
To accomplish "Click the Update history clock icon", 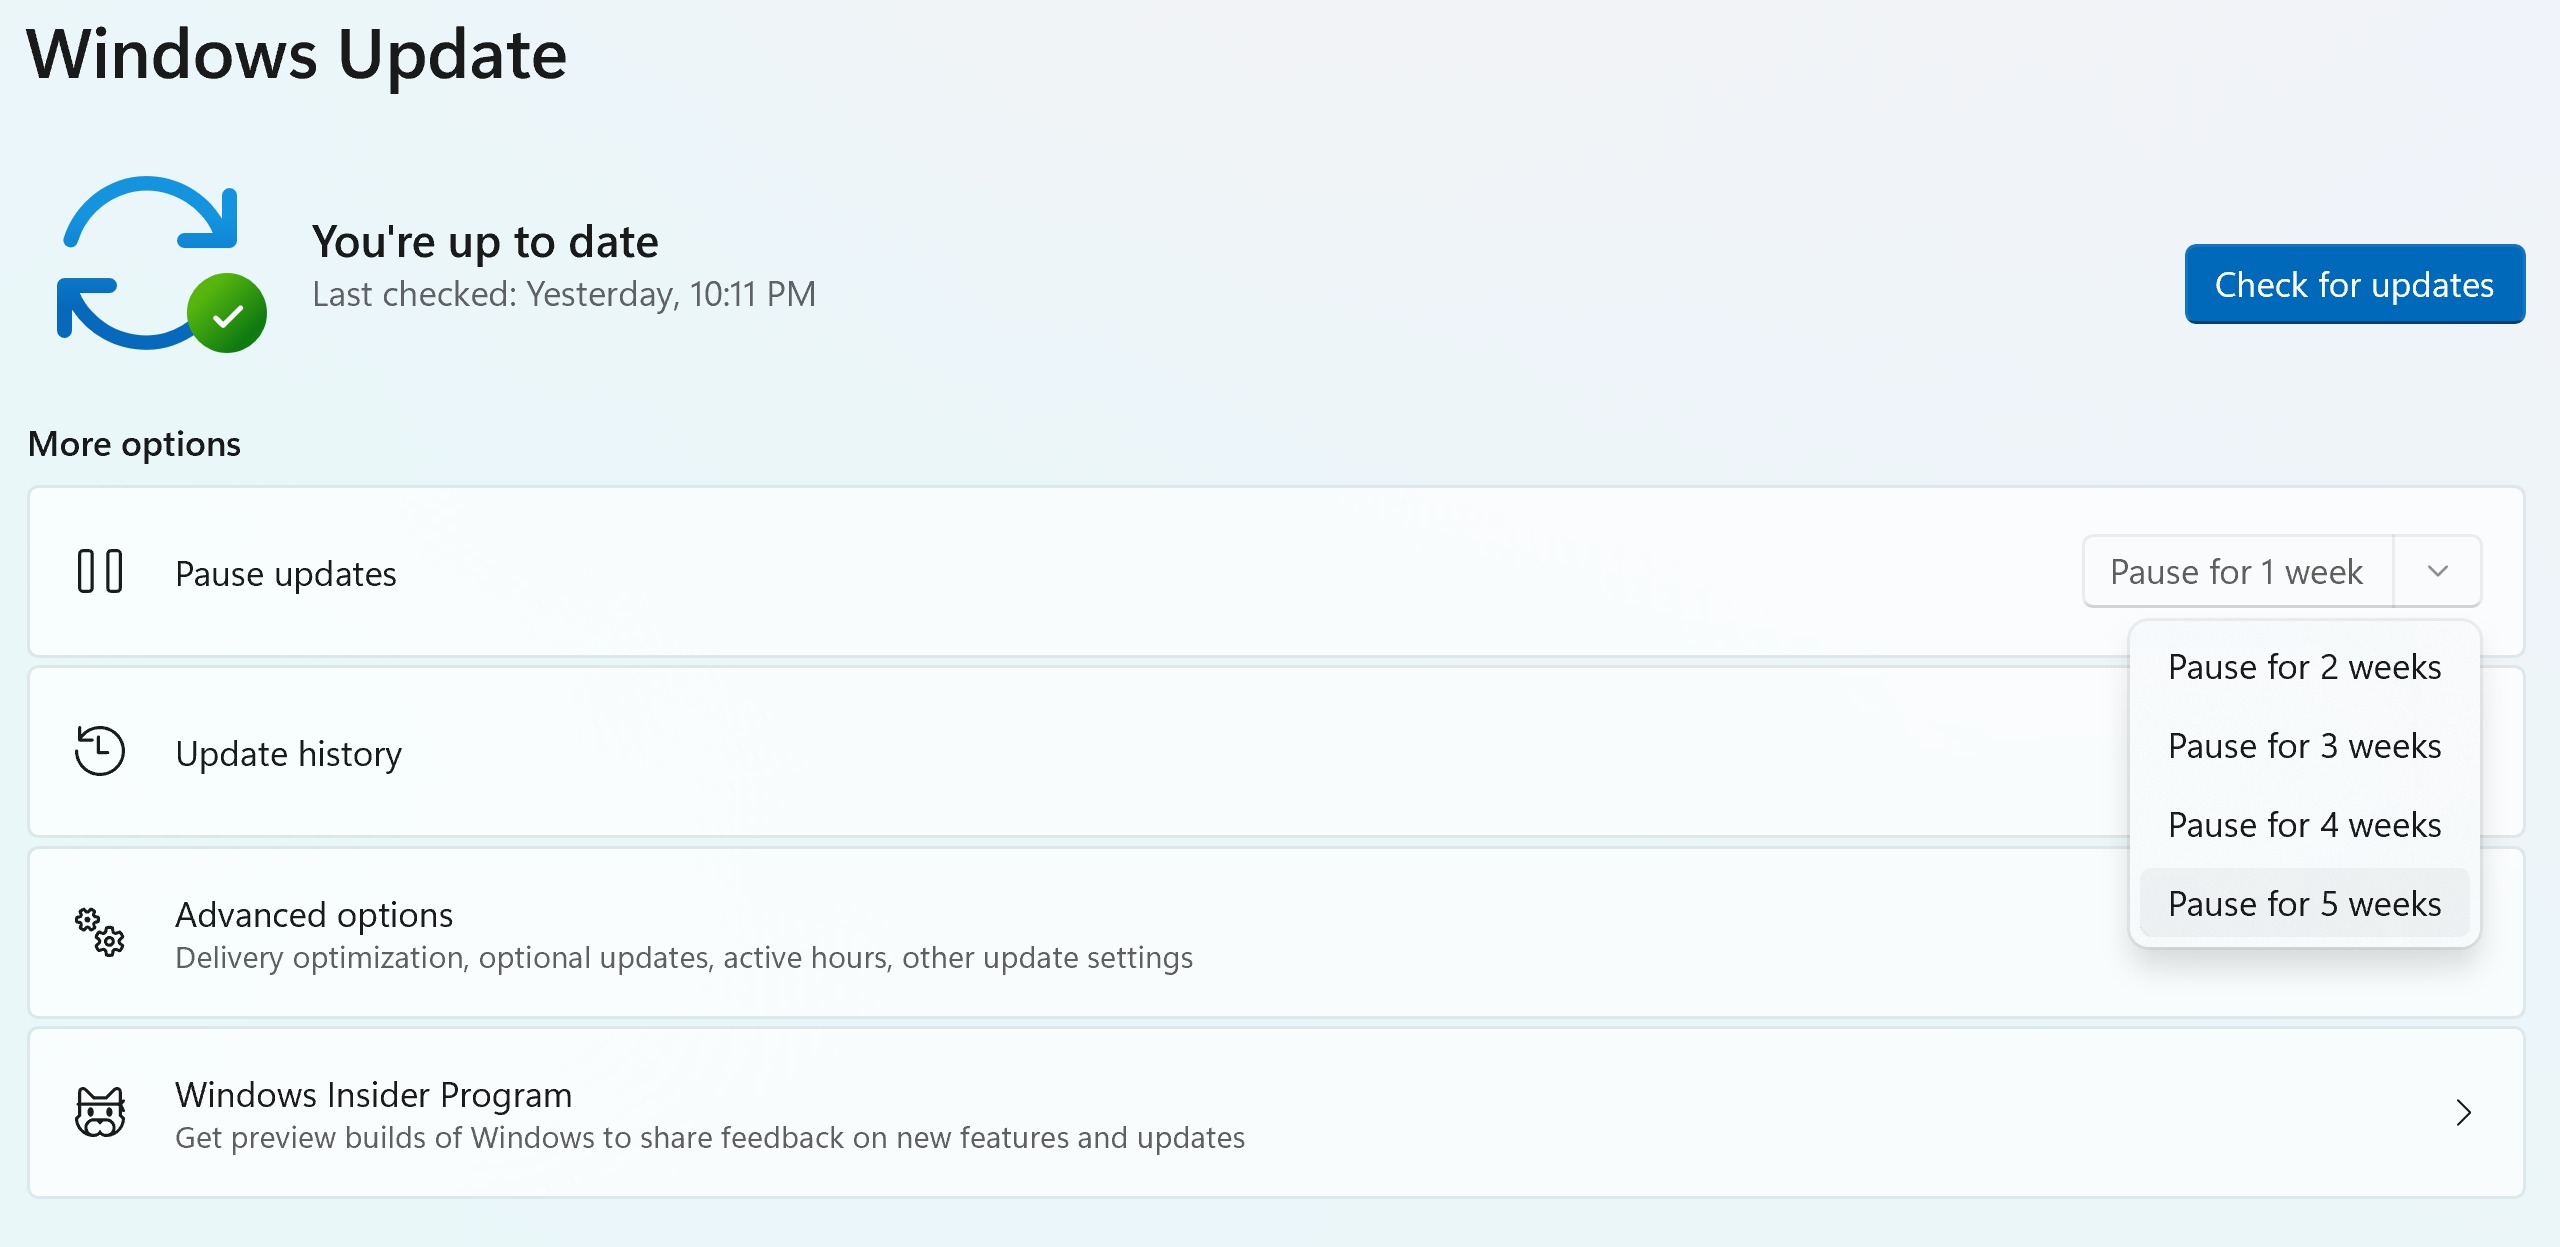I will pyautogui.click(x=100, y=751).
